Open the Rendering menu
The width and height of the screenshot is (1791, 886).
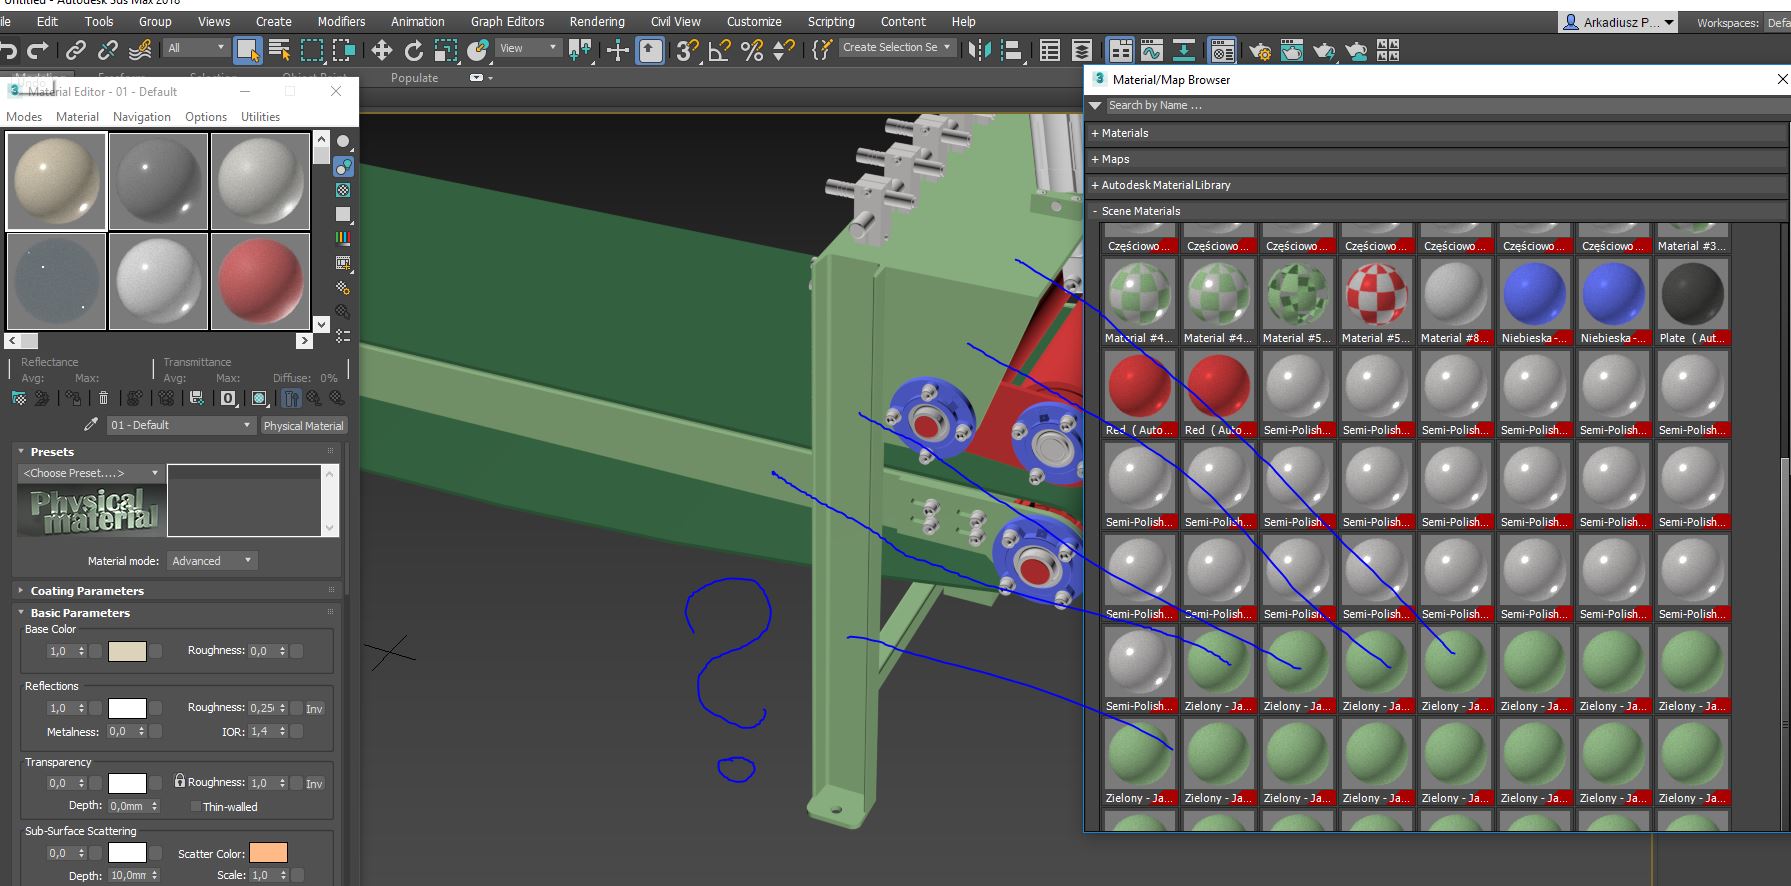(597, 21)
